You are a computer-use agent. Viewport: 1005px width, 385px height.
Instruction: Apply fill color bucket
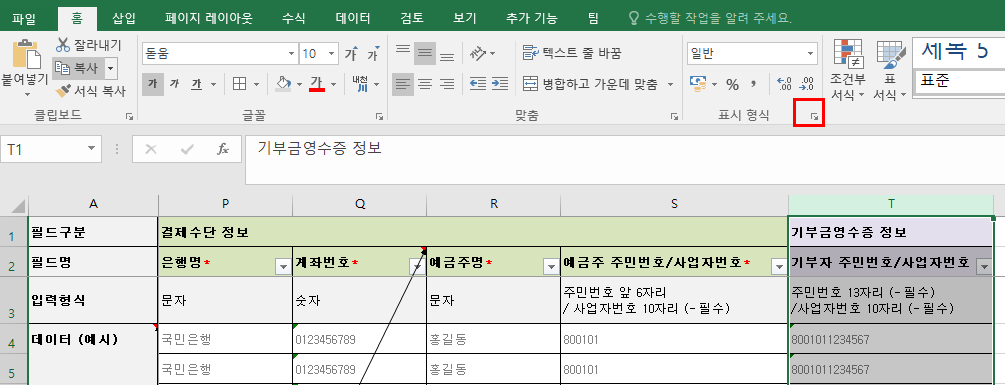click(283, 83)
